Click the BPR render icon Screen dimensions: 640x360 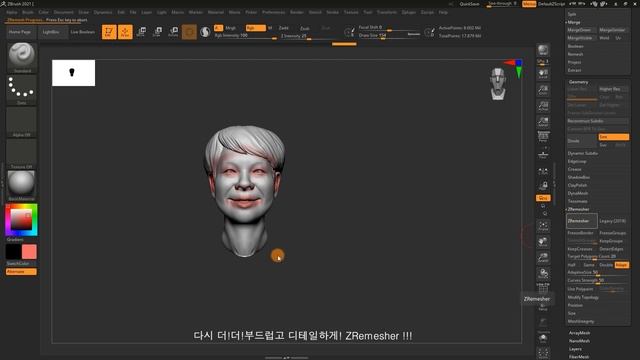(543, 50)
